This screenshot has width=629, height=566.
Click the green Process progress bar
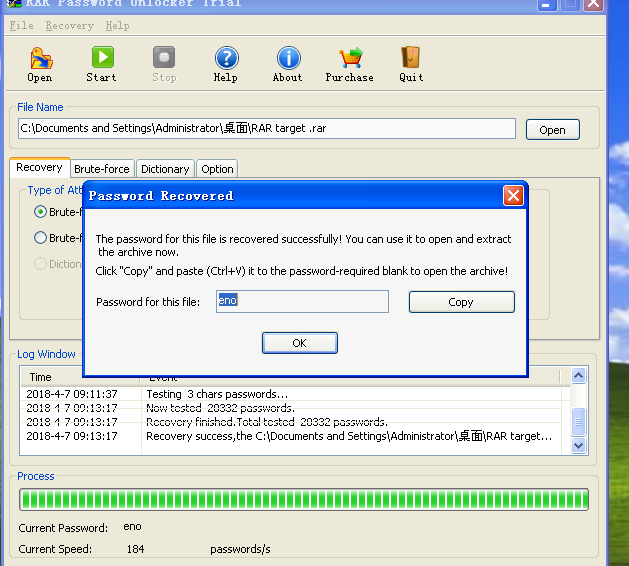304,499
